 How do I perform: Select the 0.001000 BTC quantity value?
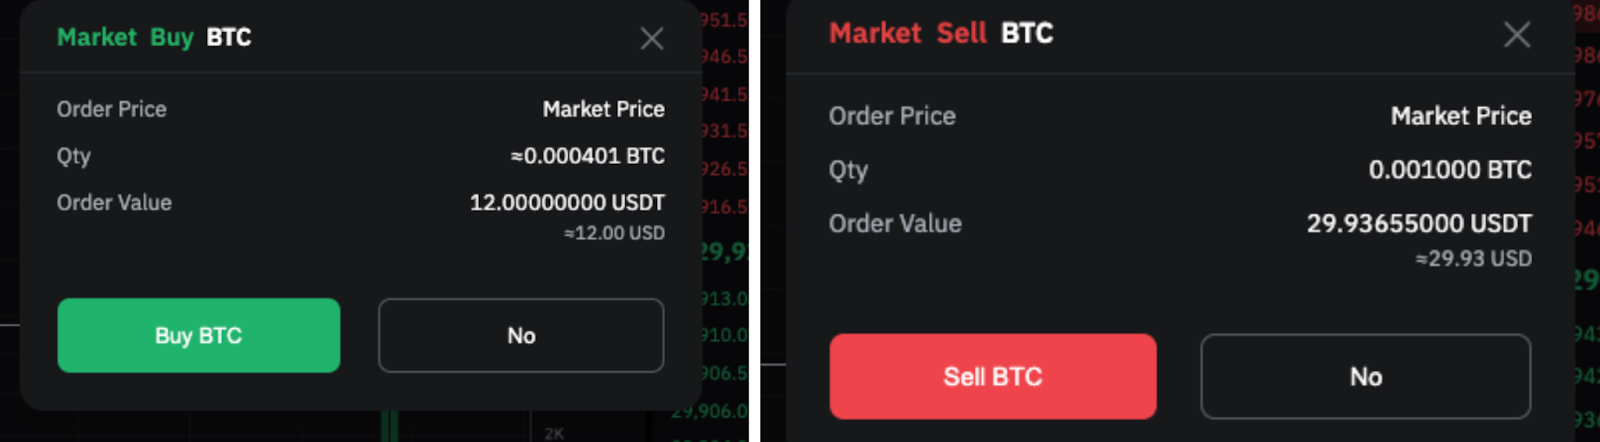point(1450,170)
